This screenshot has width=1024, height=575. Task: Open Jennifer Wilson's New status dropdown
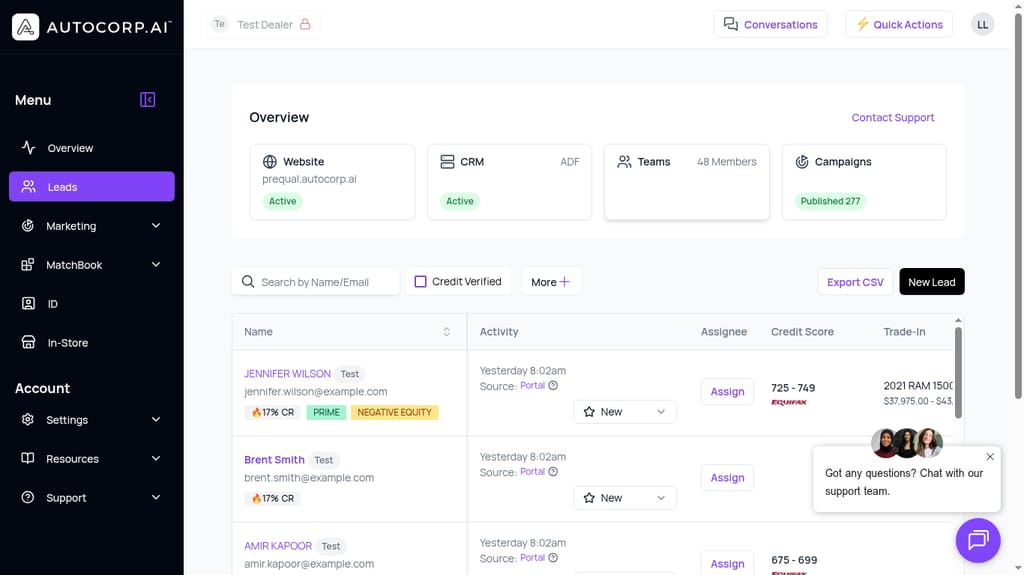tap(625, 412)
